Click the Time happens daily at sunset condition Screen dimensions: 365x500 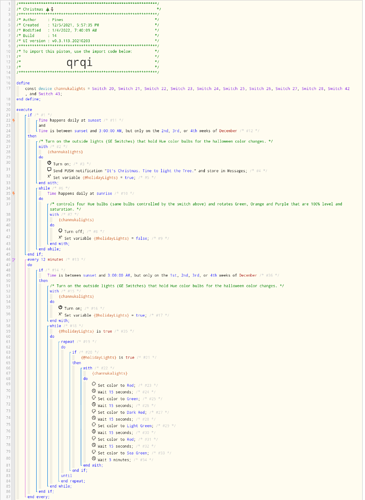coord(70,120)
